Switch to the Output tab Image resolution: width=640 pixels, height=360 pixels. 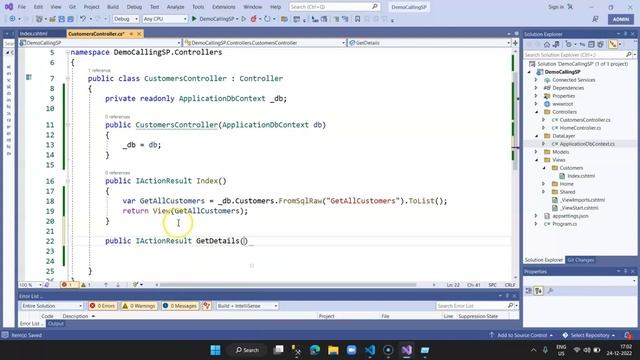(x=56, y=323)
